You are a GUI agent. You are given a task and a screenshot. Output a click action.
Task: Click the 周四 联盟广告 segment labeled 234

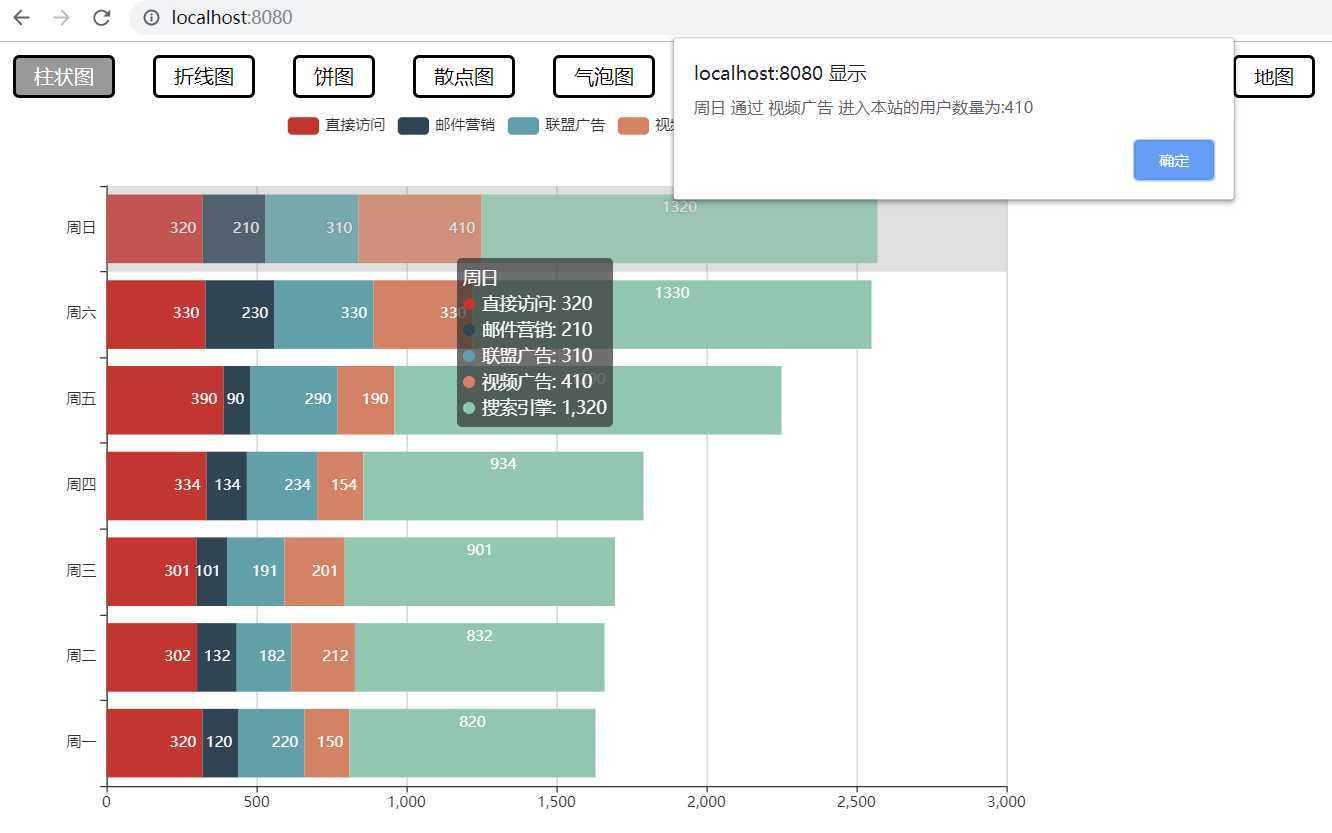pyautogui.click(x=282, y=486)
